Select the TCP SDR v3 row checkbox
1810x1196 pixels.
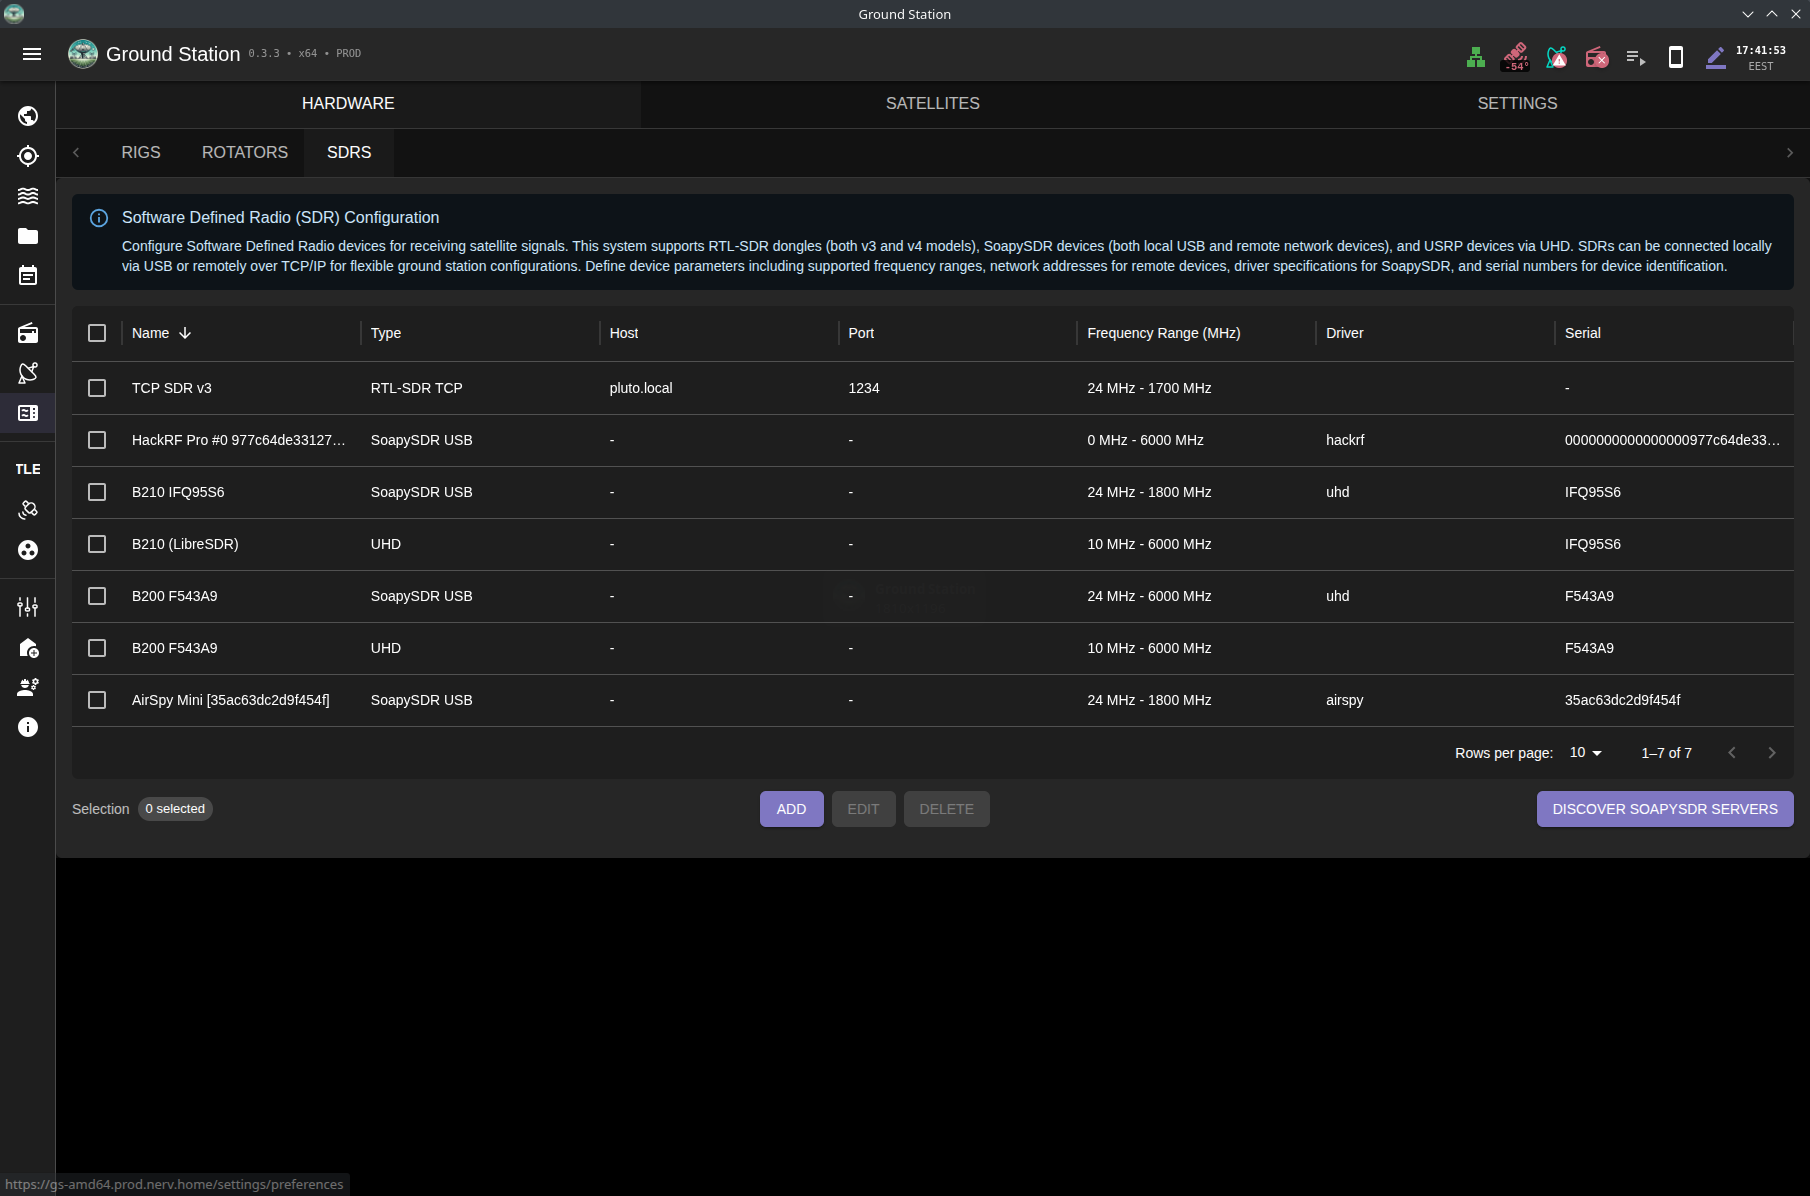(97, 388)
